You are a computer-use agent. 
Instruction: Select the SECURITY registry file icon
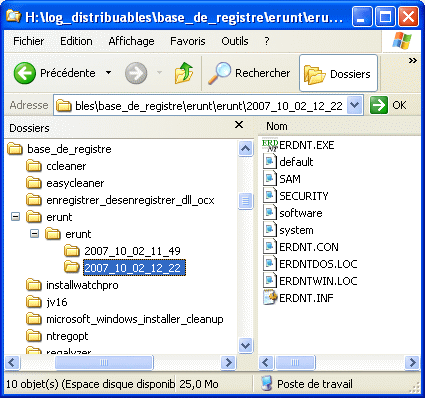pos(270,196)
